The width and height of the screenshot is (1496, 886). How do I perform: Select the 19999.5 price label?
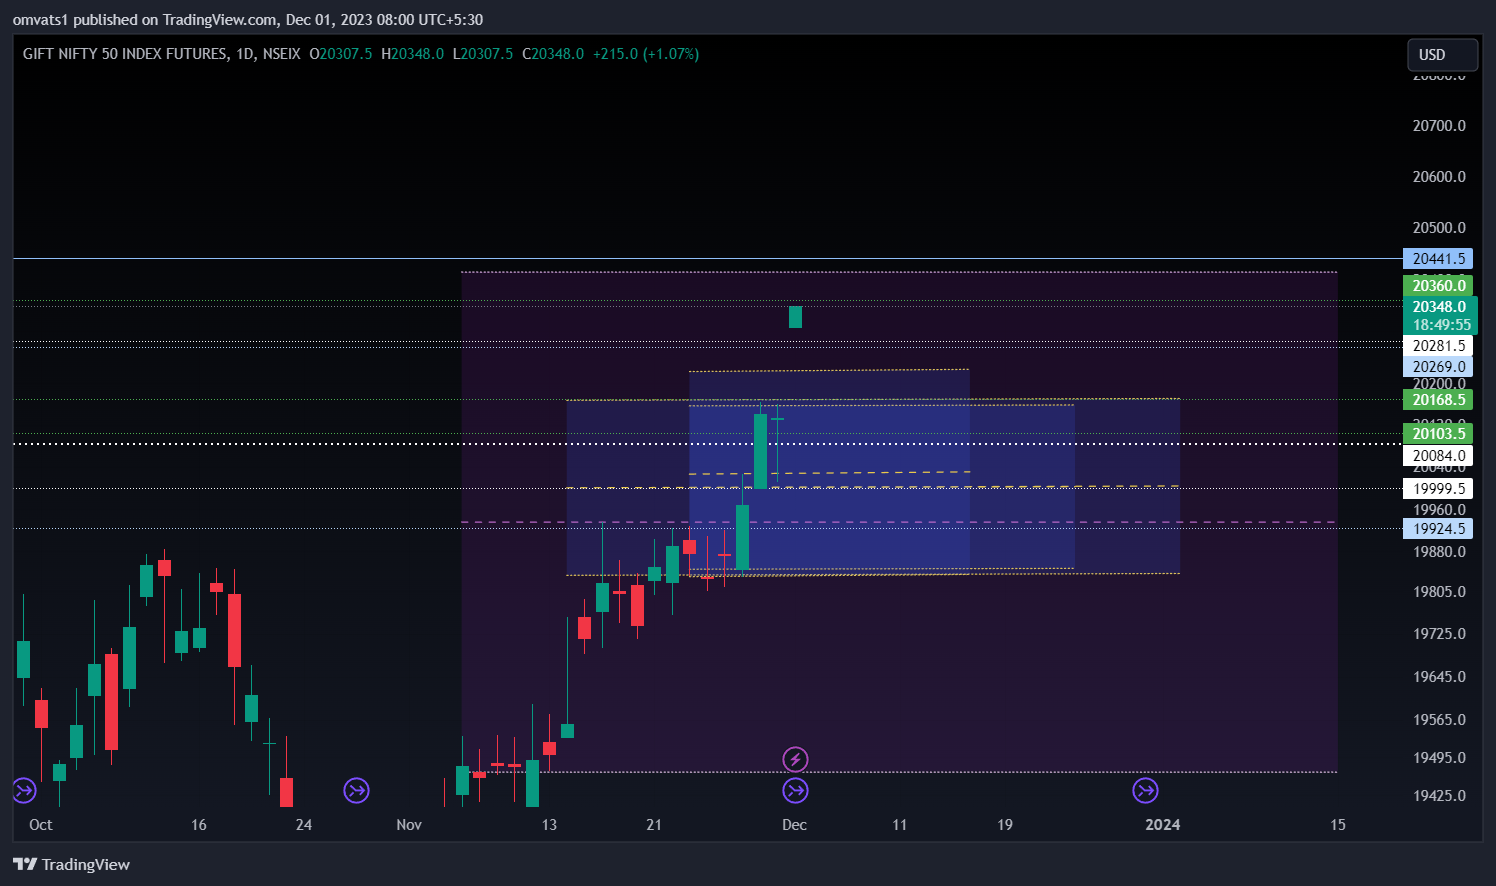point(1438,489)
